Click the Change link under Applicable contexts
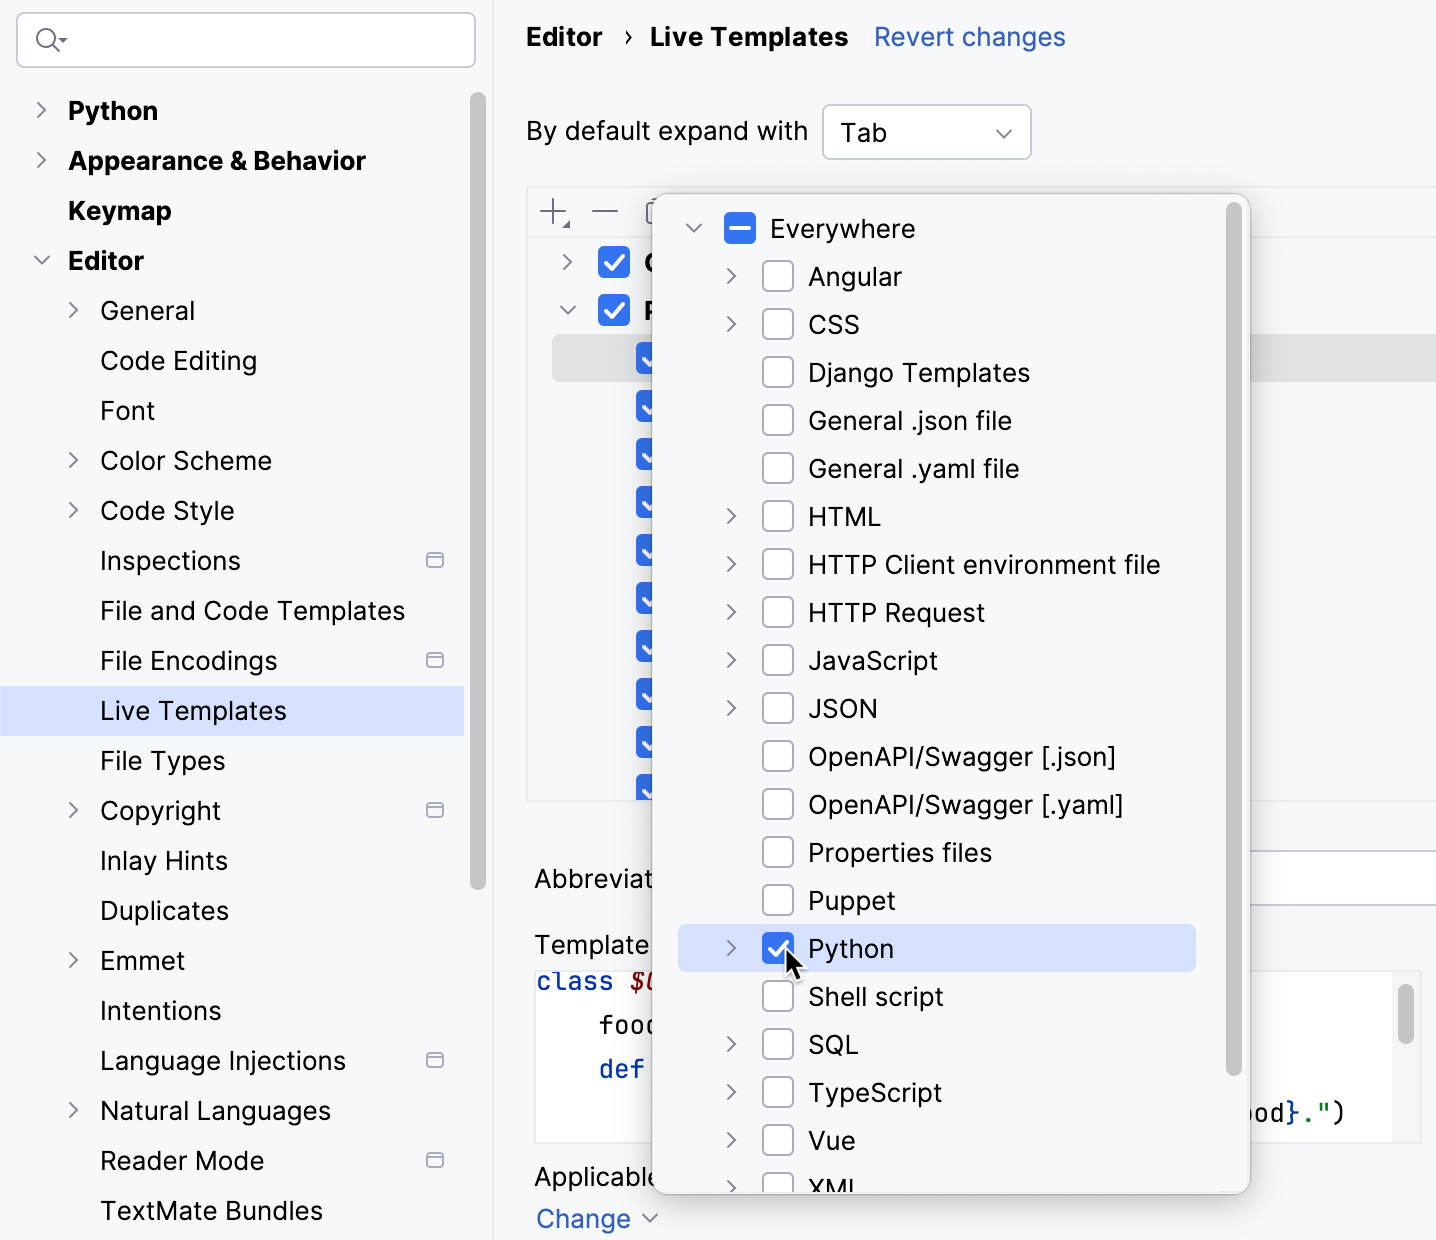 [x=584, y=1218]
